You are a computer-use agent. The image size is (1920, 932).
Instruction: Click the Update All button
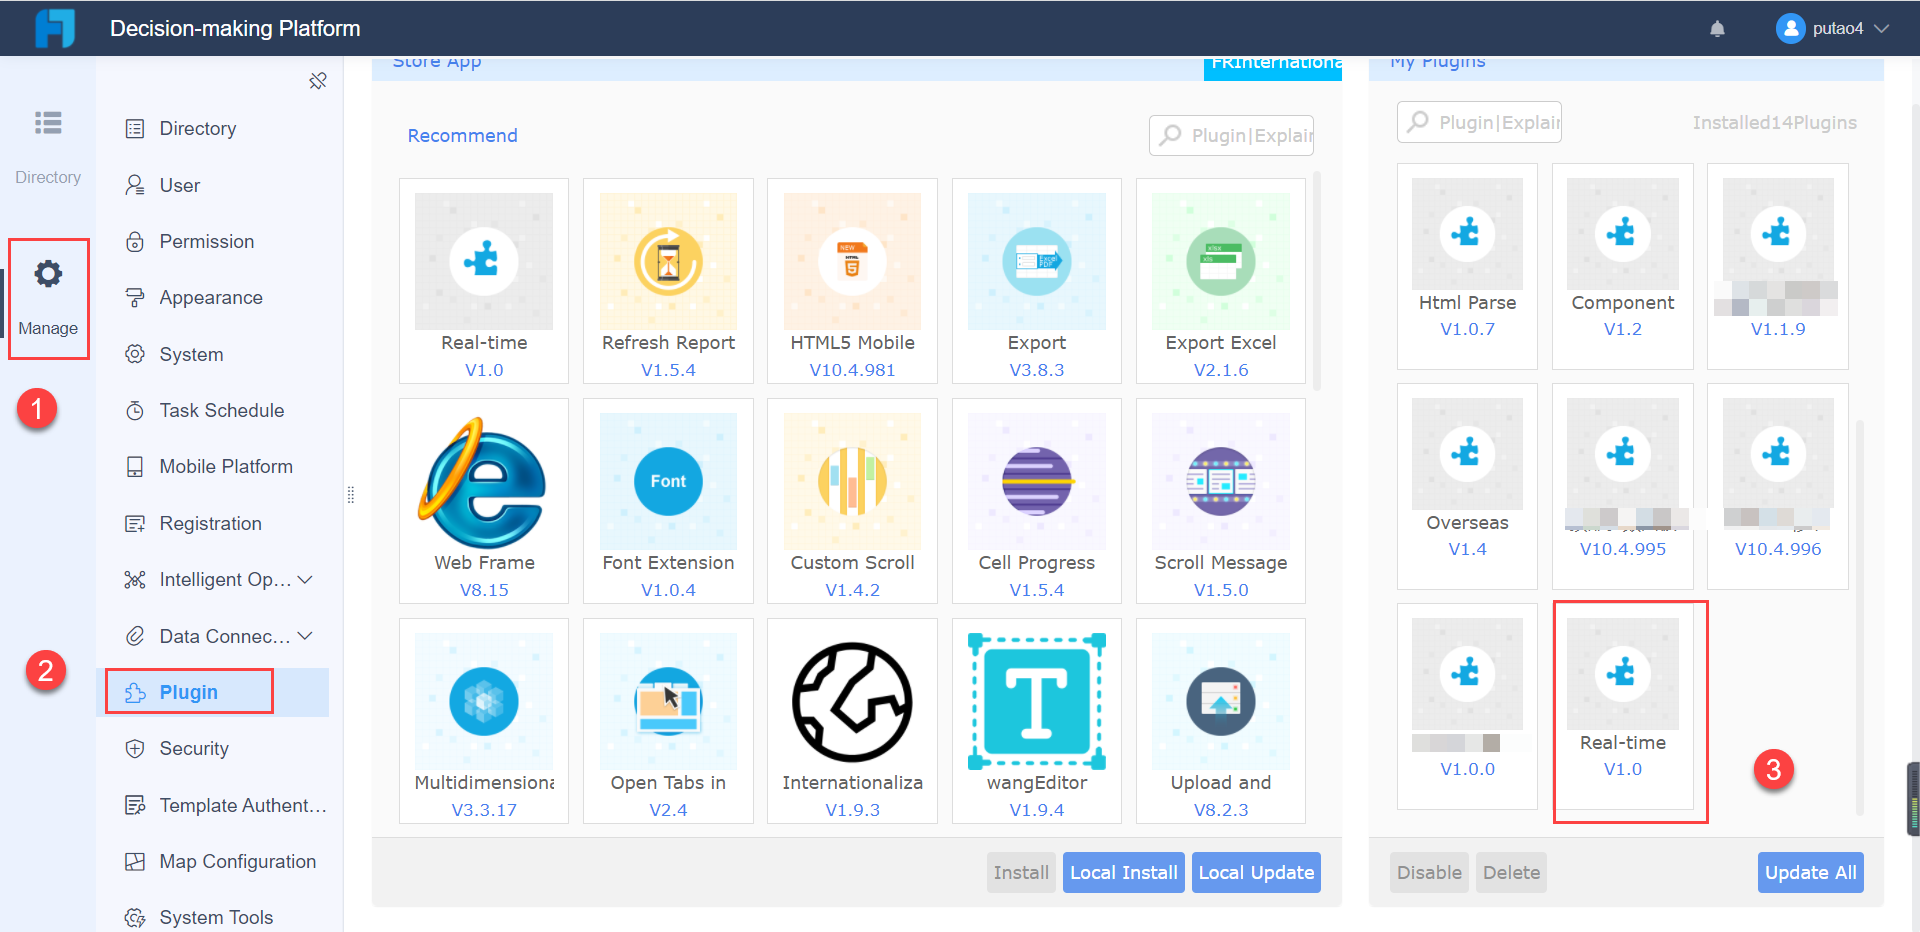(x=1810, y=873)
